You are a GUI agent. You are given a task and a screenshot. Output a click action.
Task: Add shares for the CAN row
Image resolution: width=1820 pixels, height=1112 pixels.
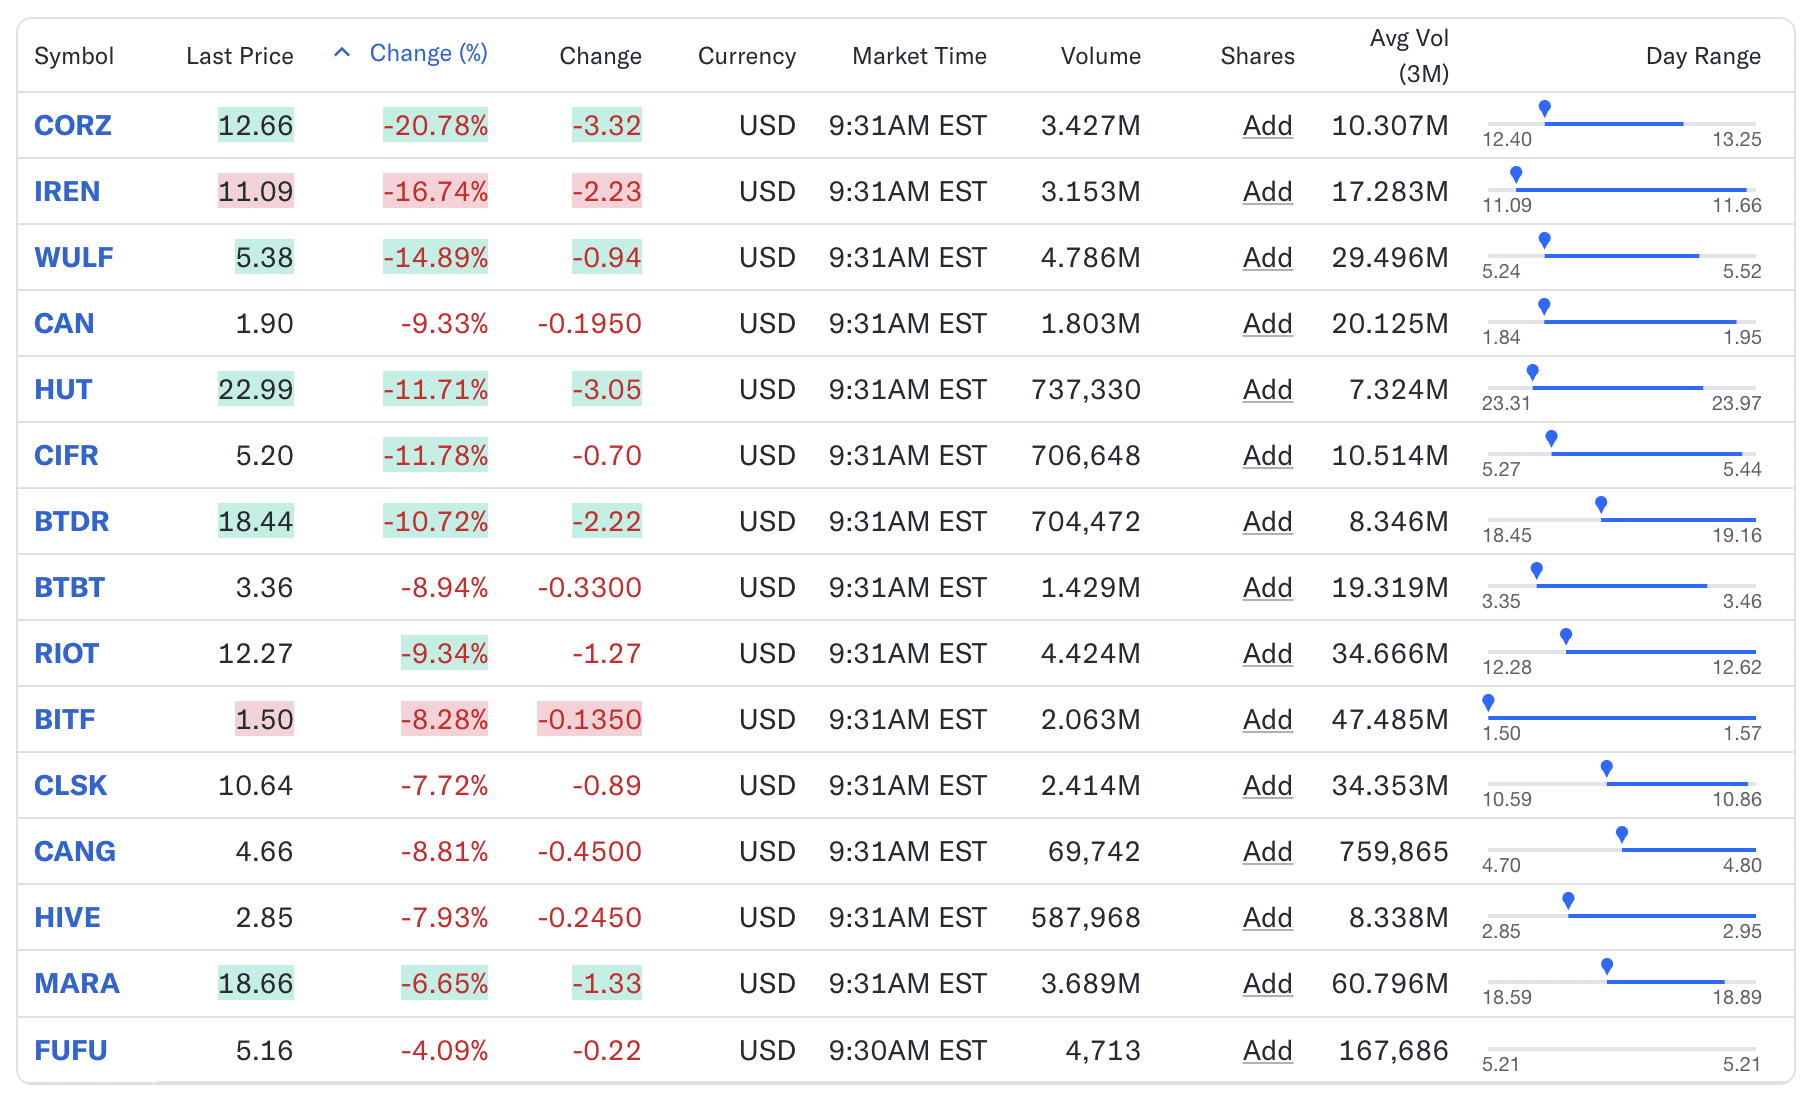[x=1268, y=323]
